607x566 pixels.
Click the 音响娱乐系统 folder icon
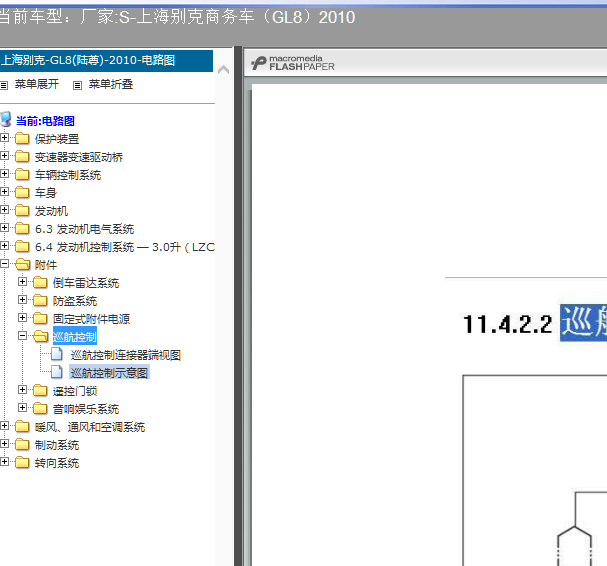[x=40, y=408]
